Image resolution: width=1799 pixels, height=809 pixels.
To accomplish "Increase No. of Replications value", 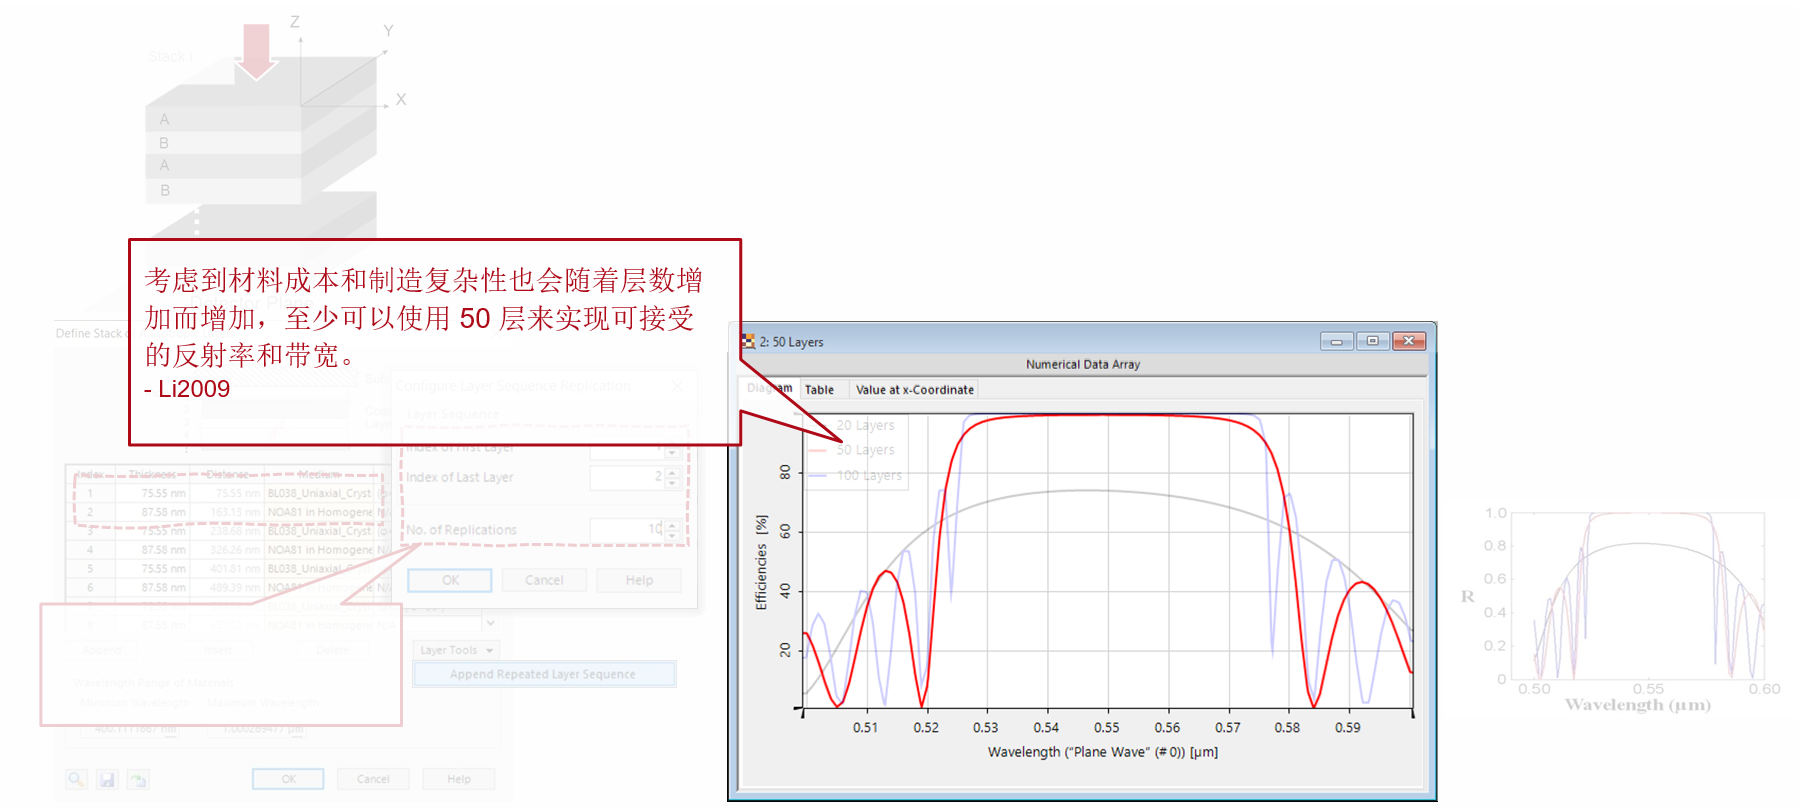I will pos(673,524).
